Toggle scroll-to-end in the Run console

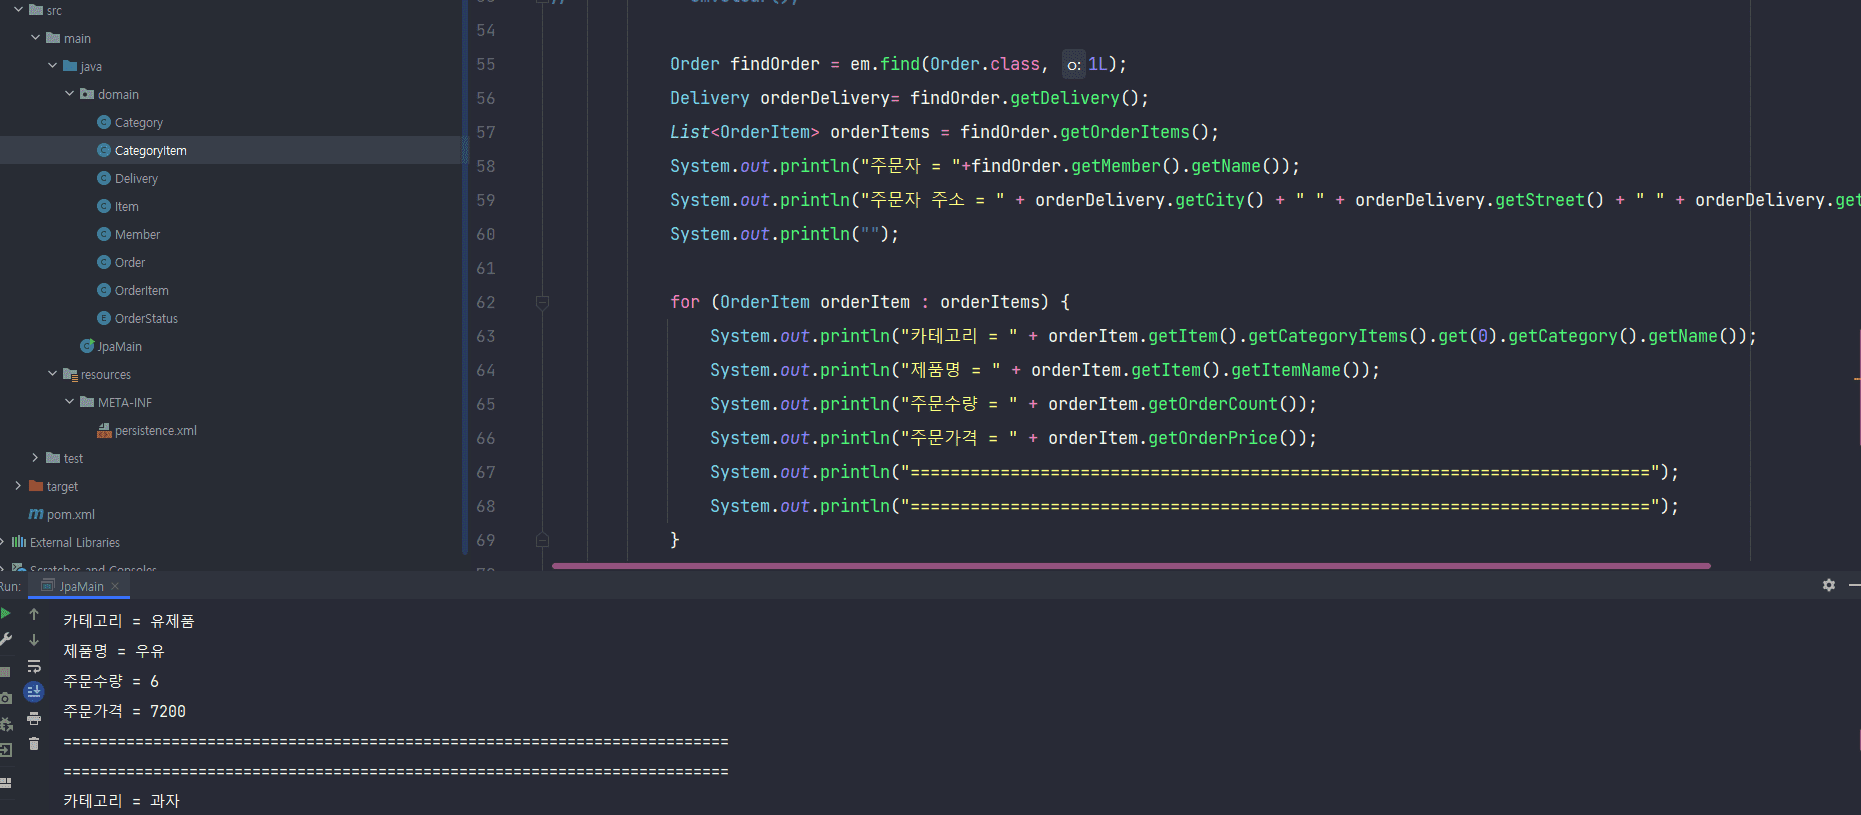(34, 692)
